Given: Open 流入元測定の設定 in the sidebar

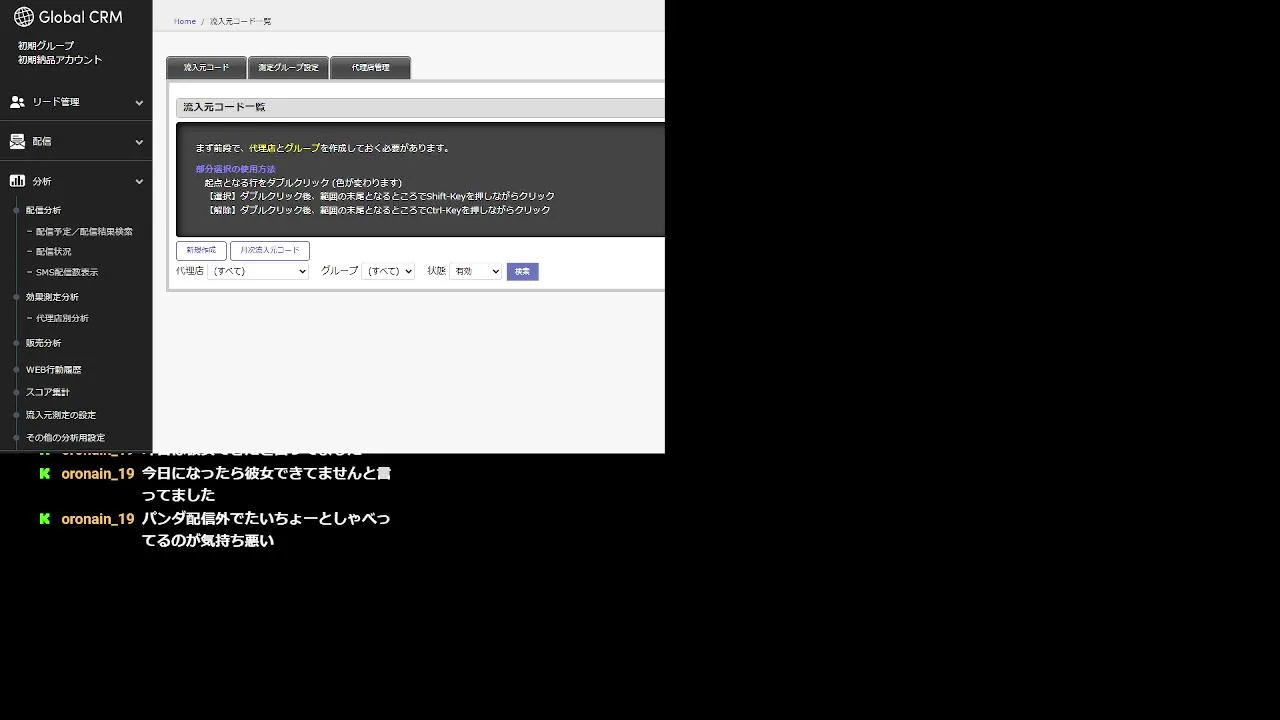Looking at the screenshot, I should point(61,415).
